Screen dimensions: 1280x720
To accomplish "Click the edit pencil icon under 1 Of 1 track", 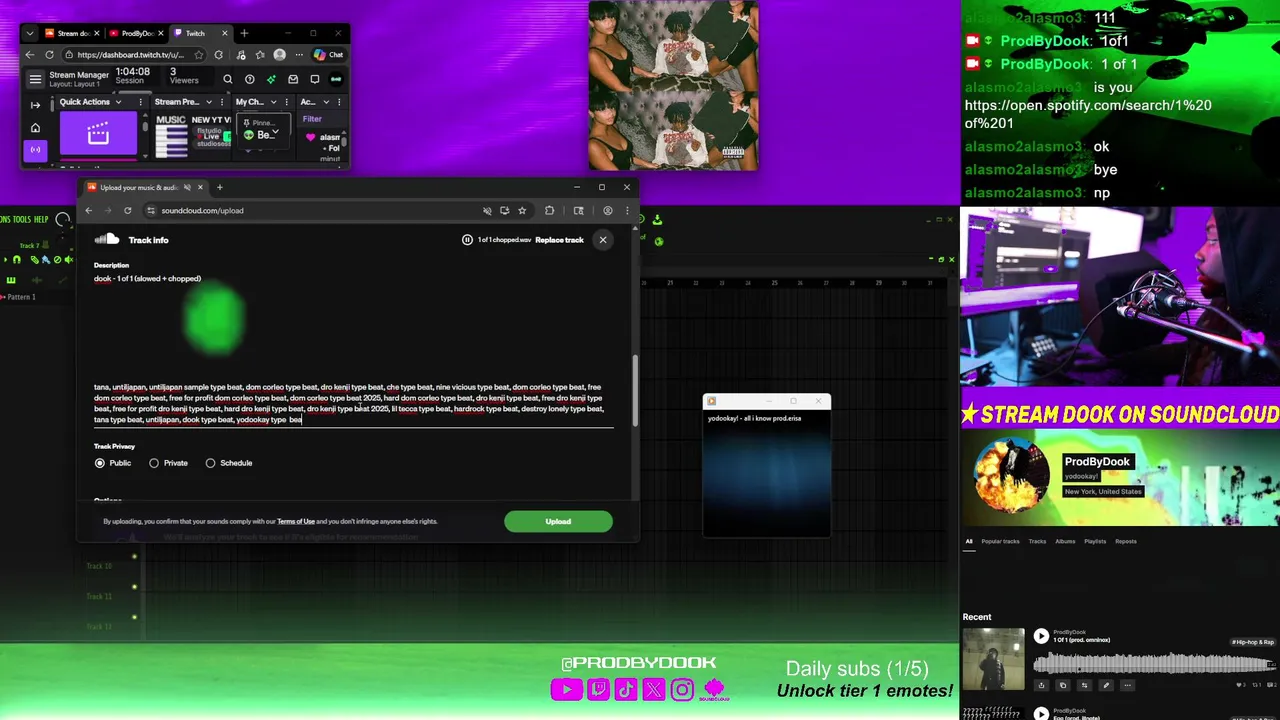I will click(1106, 685).
